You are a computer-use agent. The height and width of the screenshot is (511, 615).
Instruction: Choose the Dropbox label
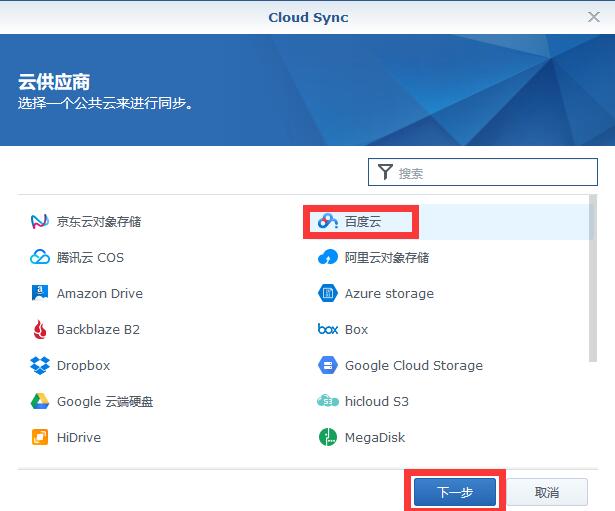(83, 366)
